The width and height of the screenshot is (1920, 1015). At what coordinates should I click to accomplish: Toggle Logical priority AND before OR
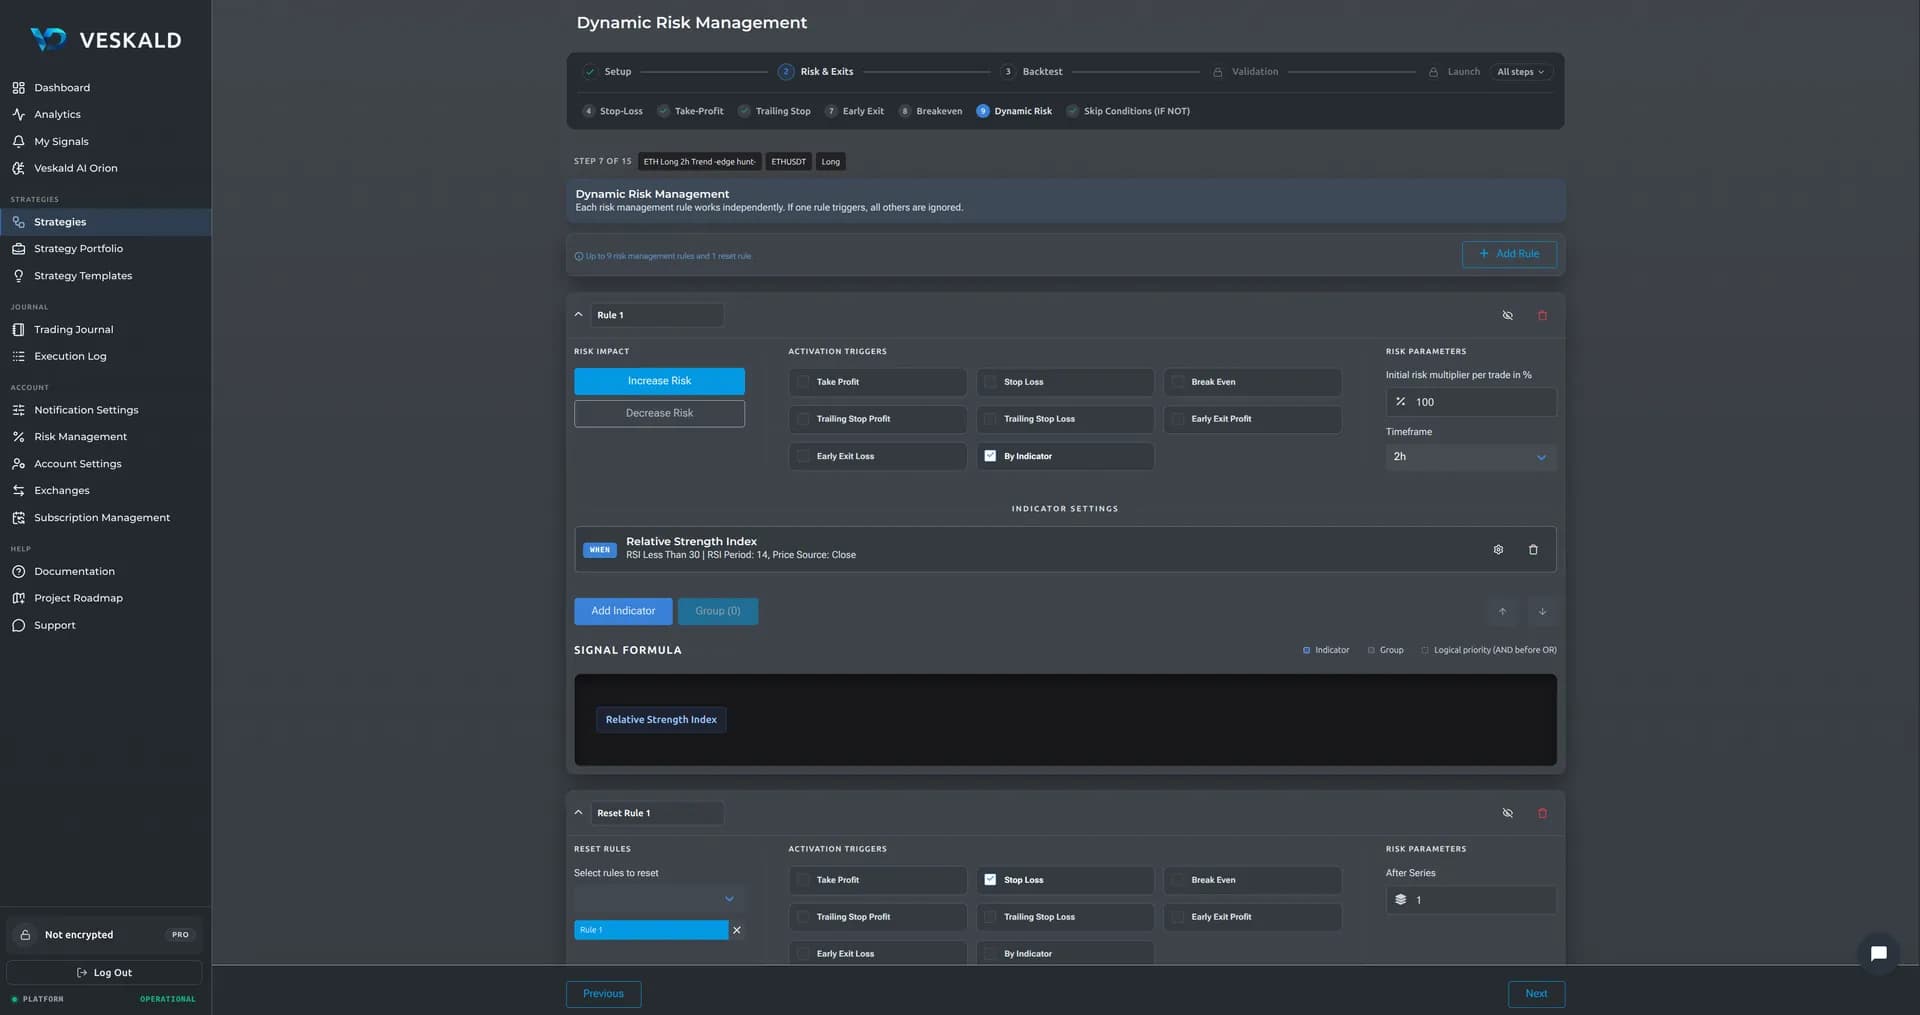[1488, 650]
